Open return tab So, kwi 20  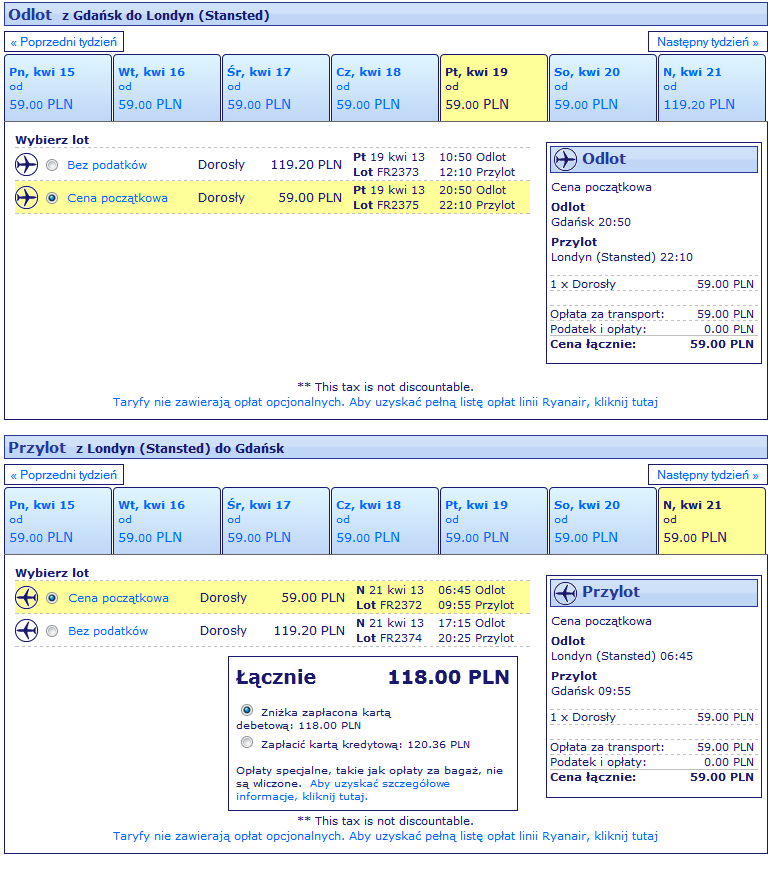tap(603, 521)
